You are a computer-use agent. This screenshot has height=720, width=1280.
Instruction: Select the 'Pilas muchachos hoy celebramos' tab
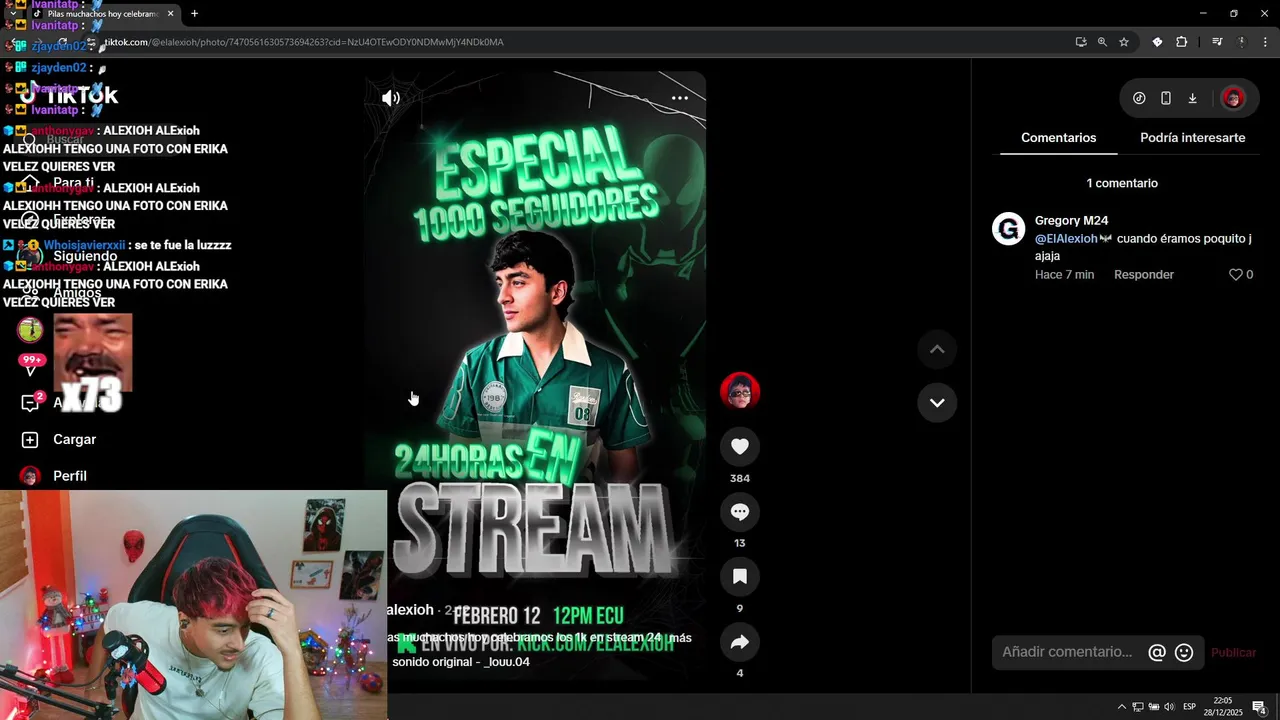coord(104,14)
